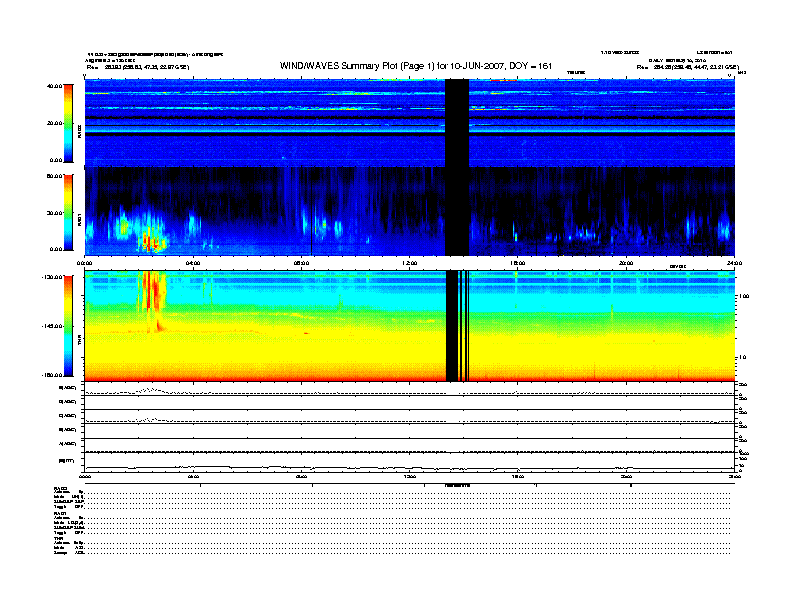
Task: Click the TNR color scale bar
Action: [x=68, y=326]
